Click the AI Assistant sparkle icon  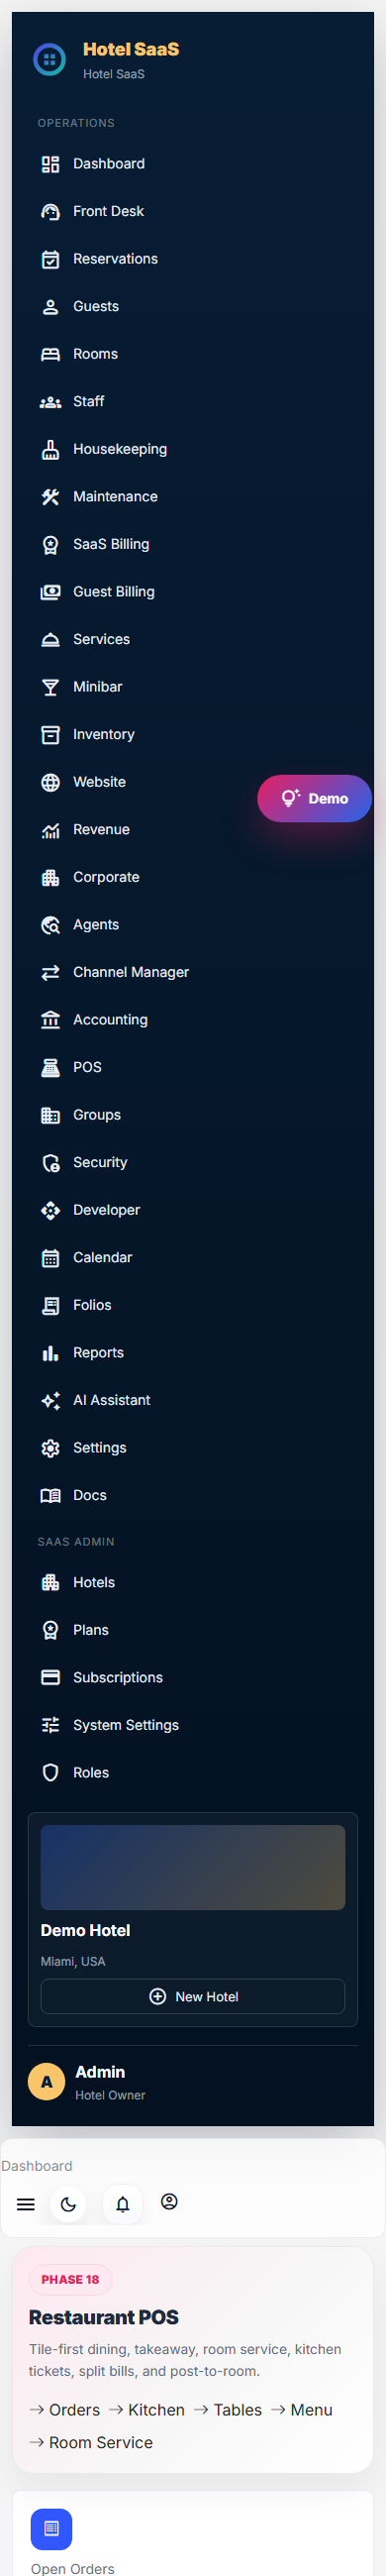[50, 1400]
